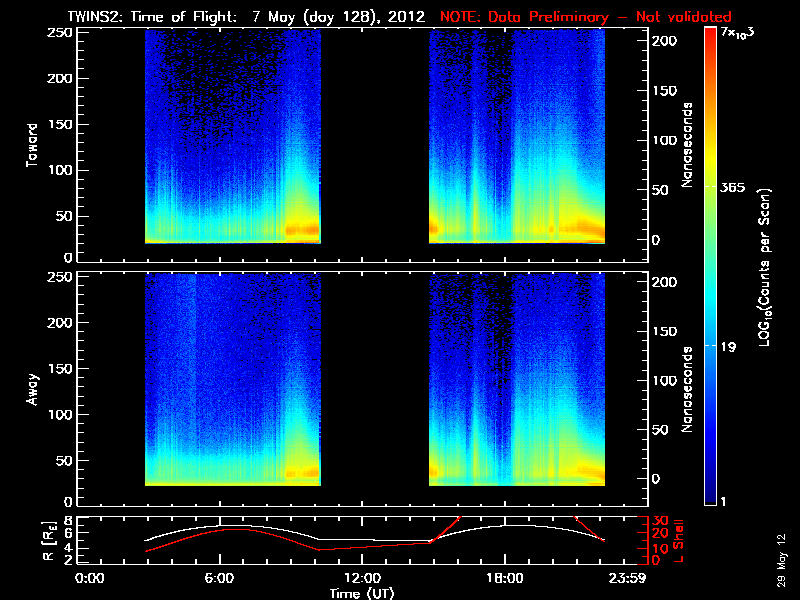This screenshot has width=800, height=600.
Task: Click the TWINS2 Time of Flight plot title
Action: tap(250, 17)
